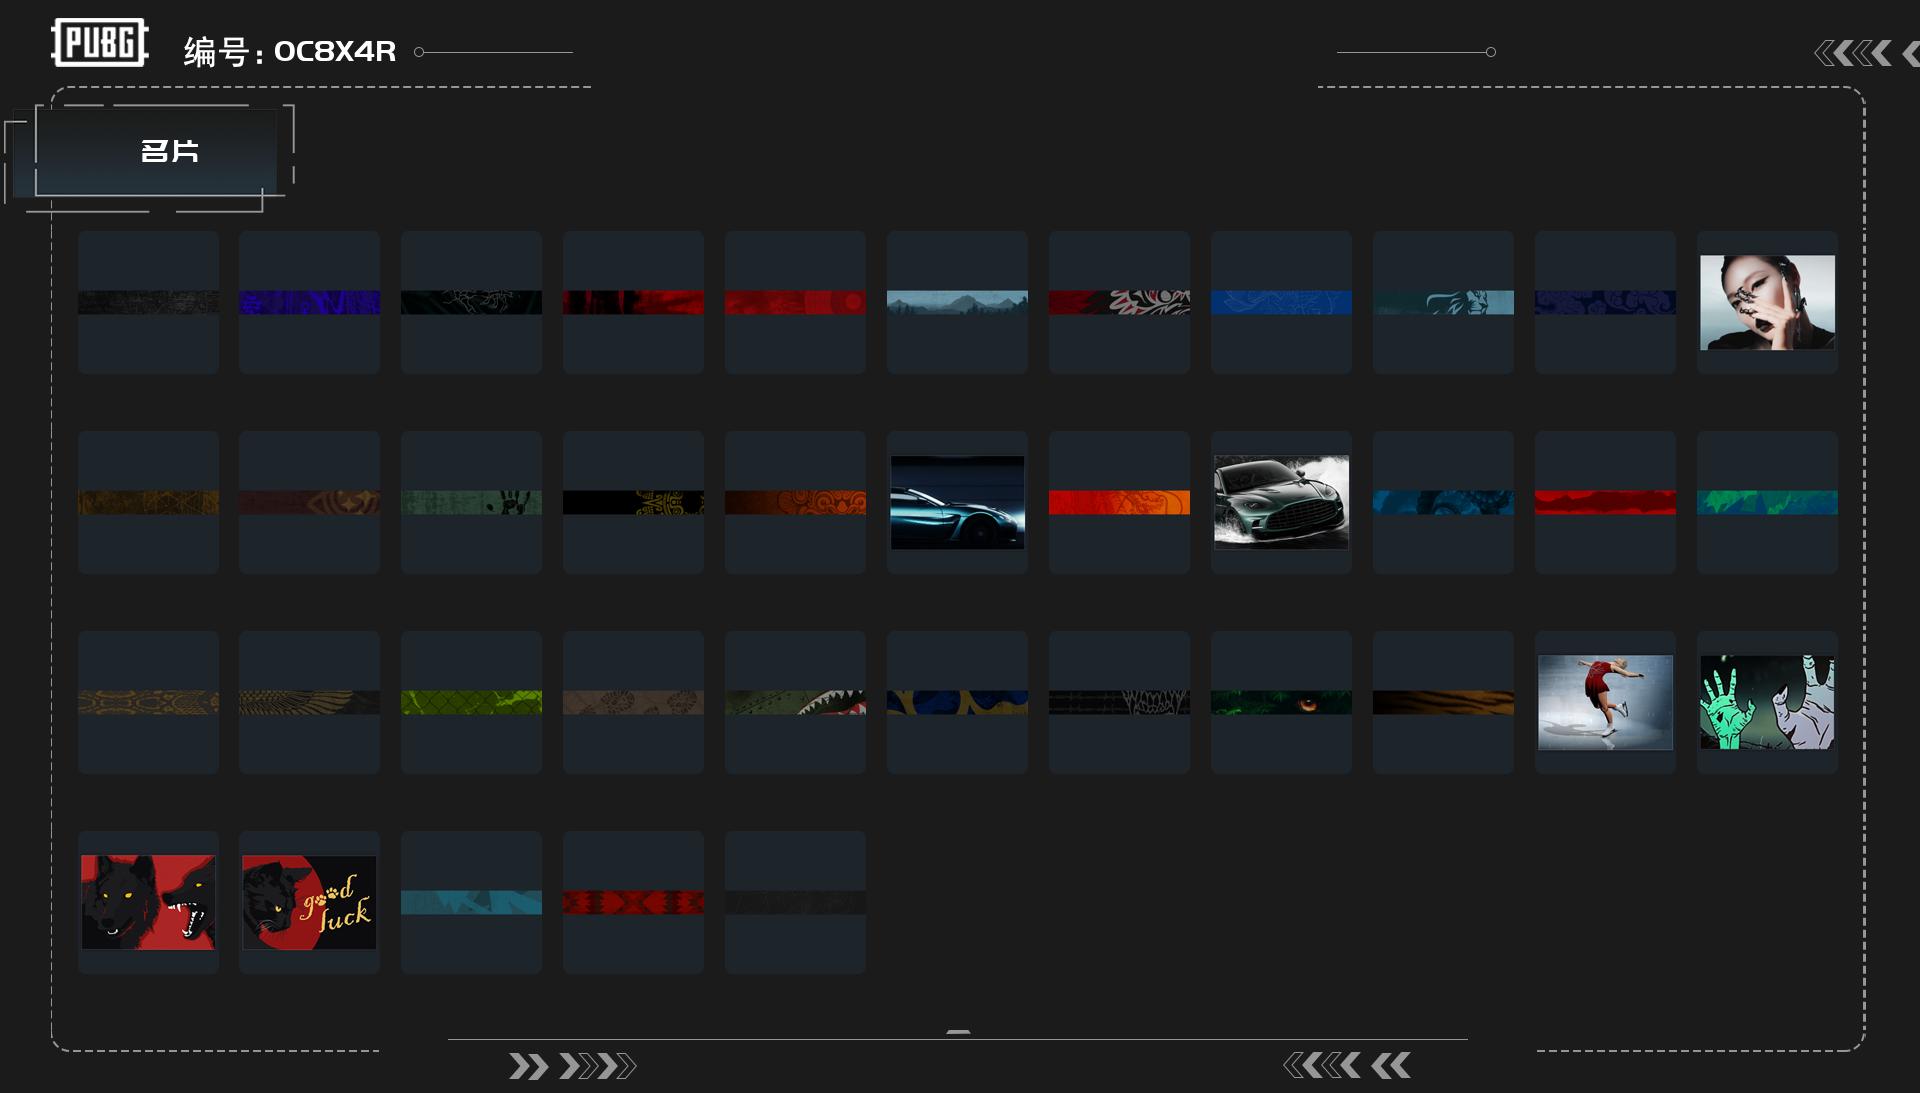Pick the brown footprints name card

coord(633,702)
